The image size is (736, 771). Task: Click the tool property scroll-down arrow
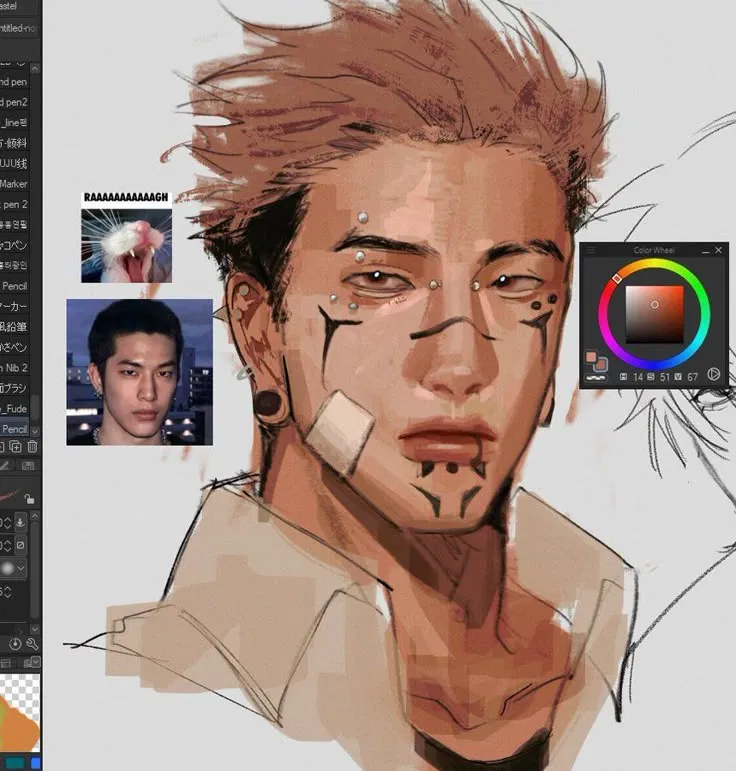34,629
